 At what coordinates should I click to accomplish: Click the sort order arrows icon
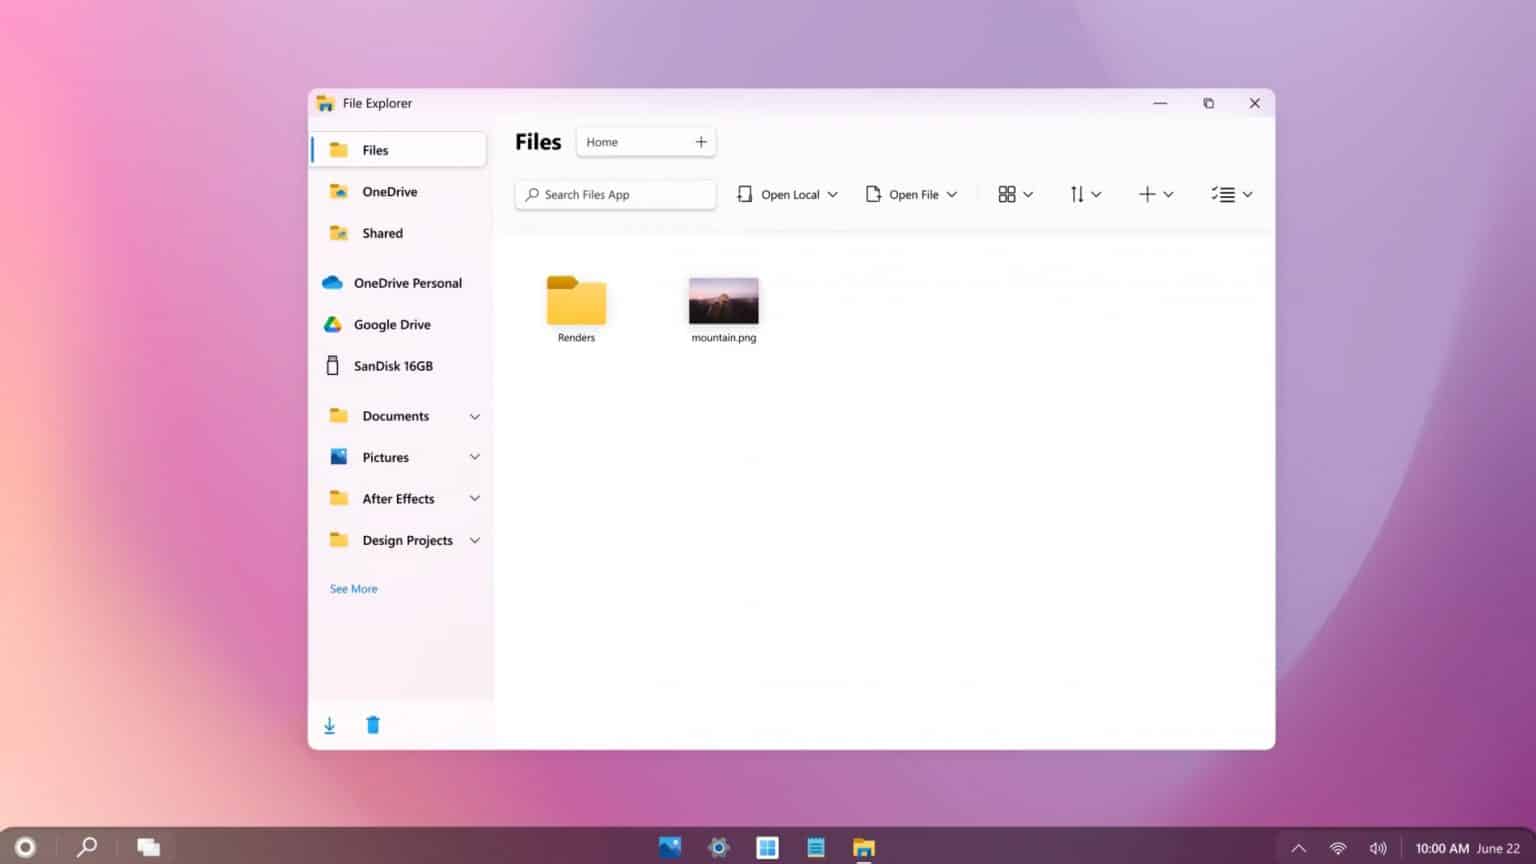coord(1080,194)
